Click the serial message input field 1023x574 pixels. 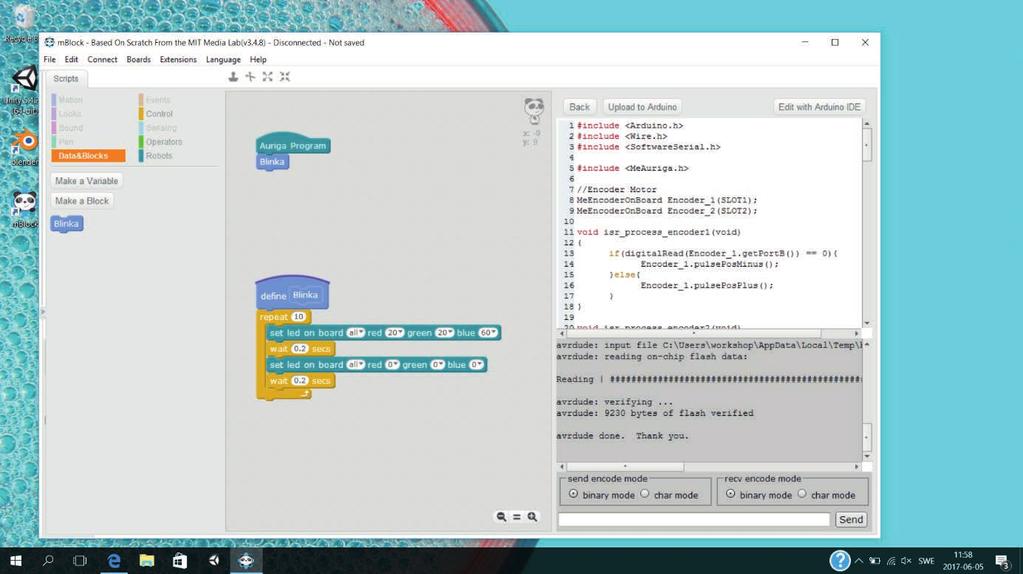click(694, 519)
